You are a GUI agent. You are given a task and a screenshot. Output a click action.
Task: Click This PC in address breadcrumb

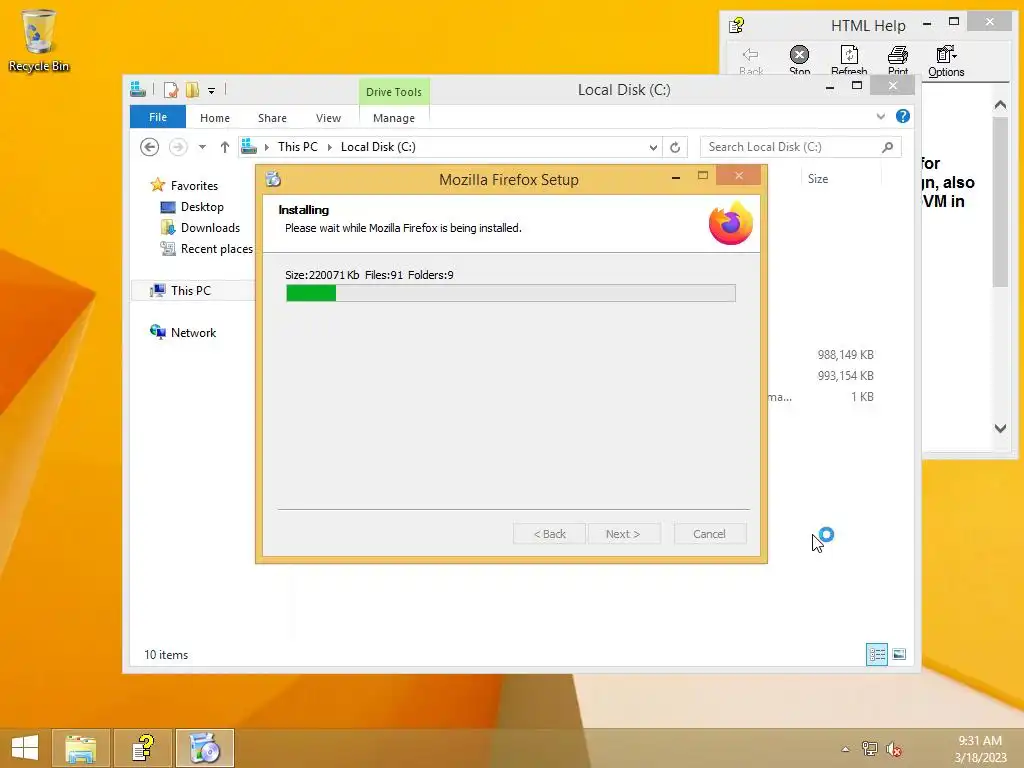click(x=298, y=147)
